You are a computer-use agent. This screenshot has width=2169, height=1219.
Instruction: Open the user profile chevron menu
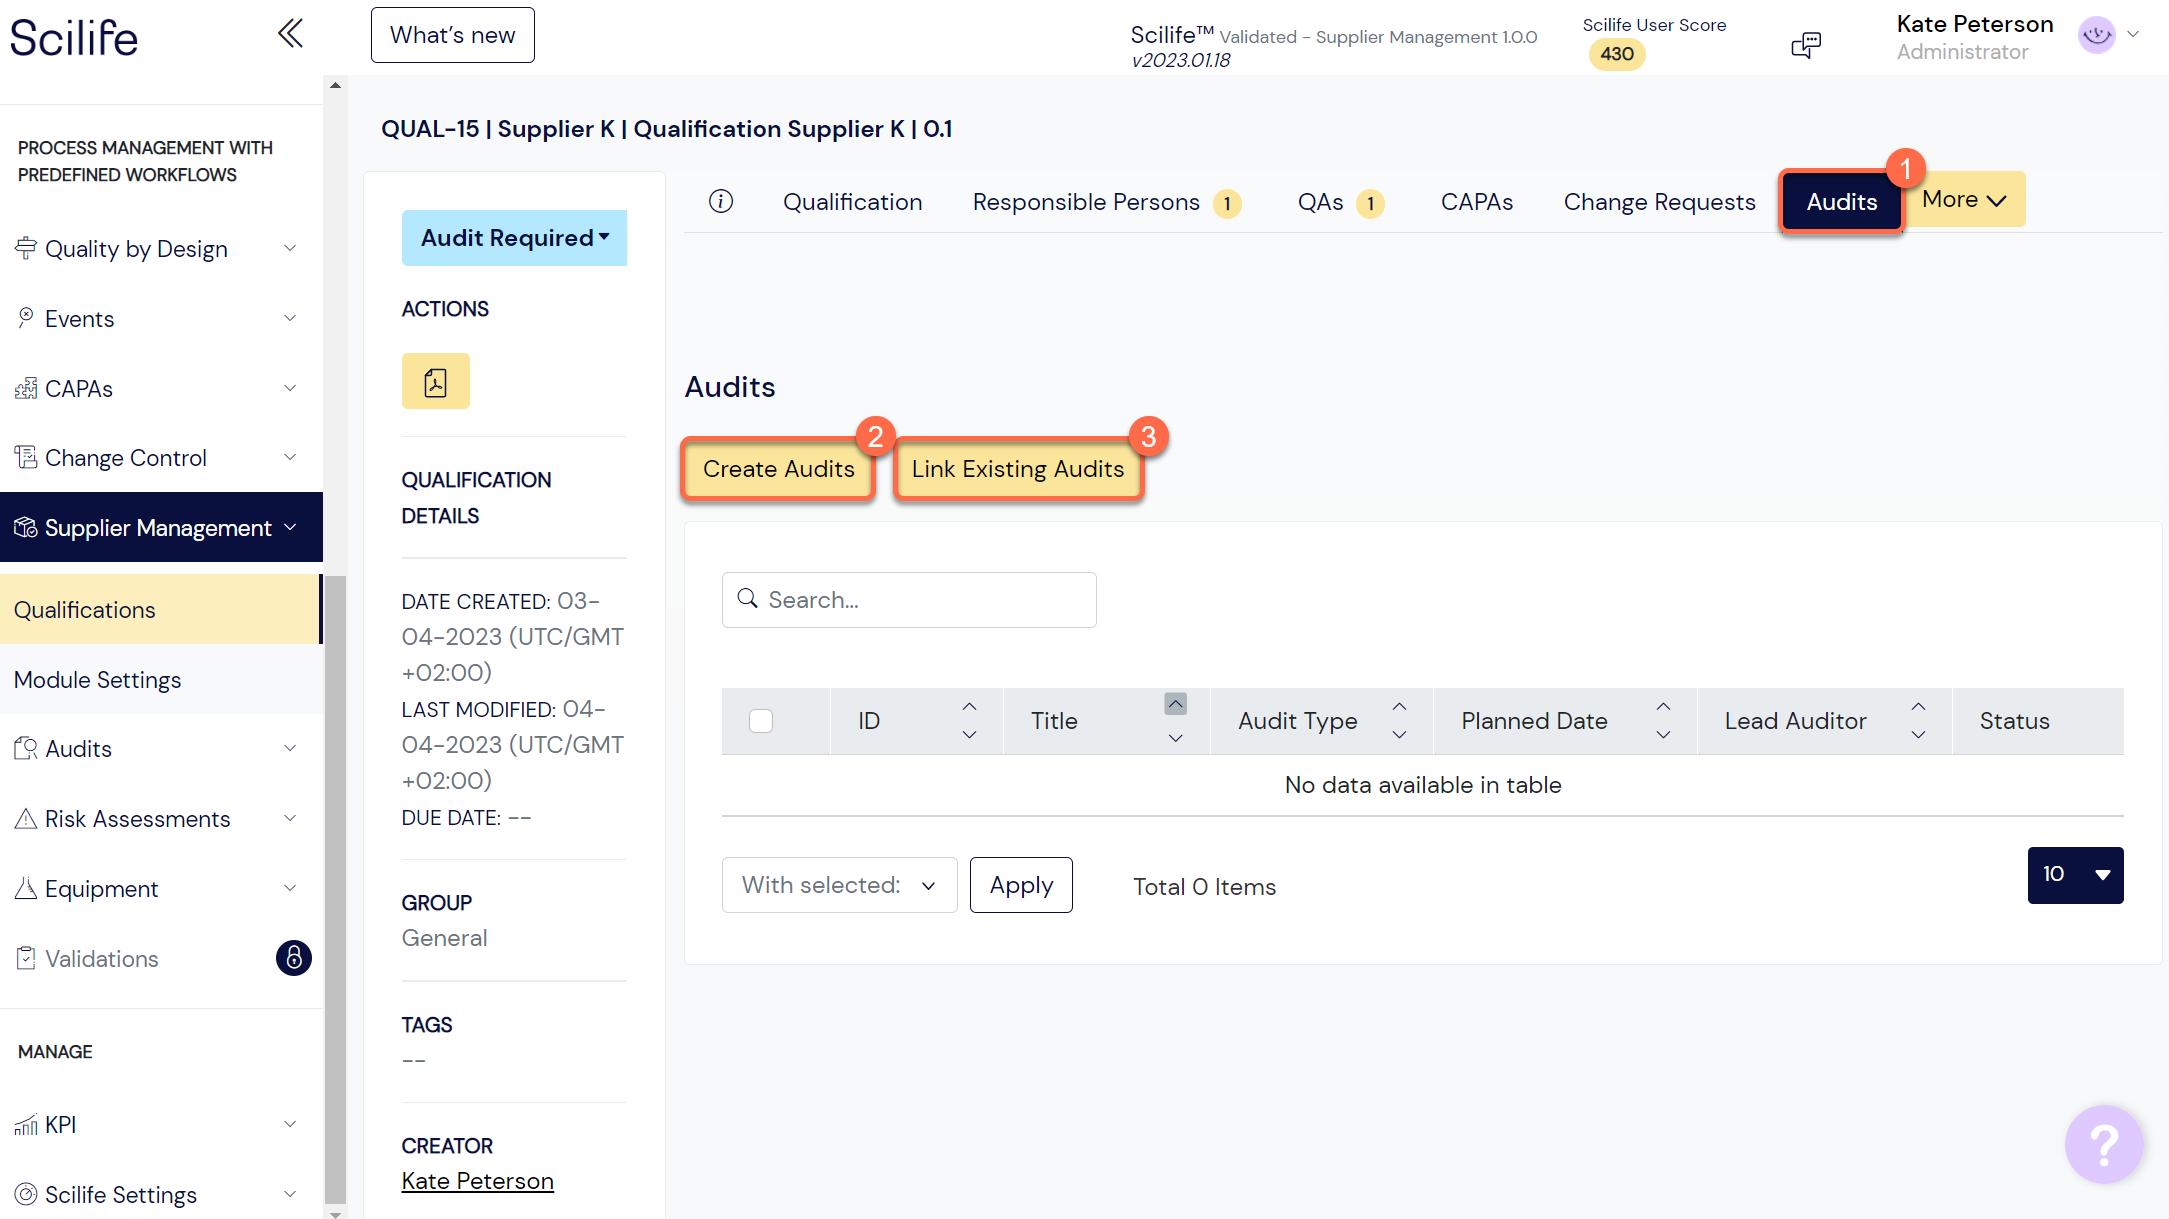pos(2133,34)
